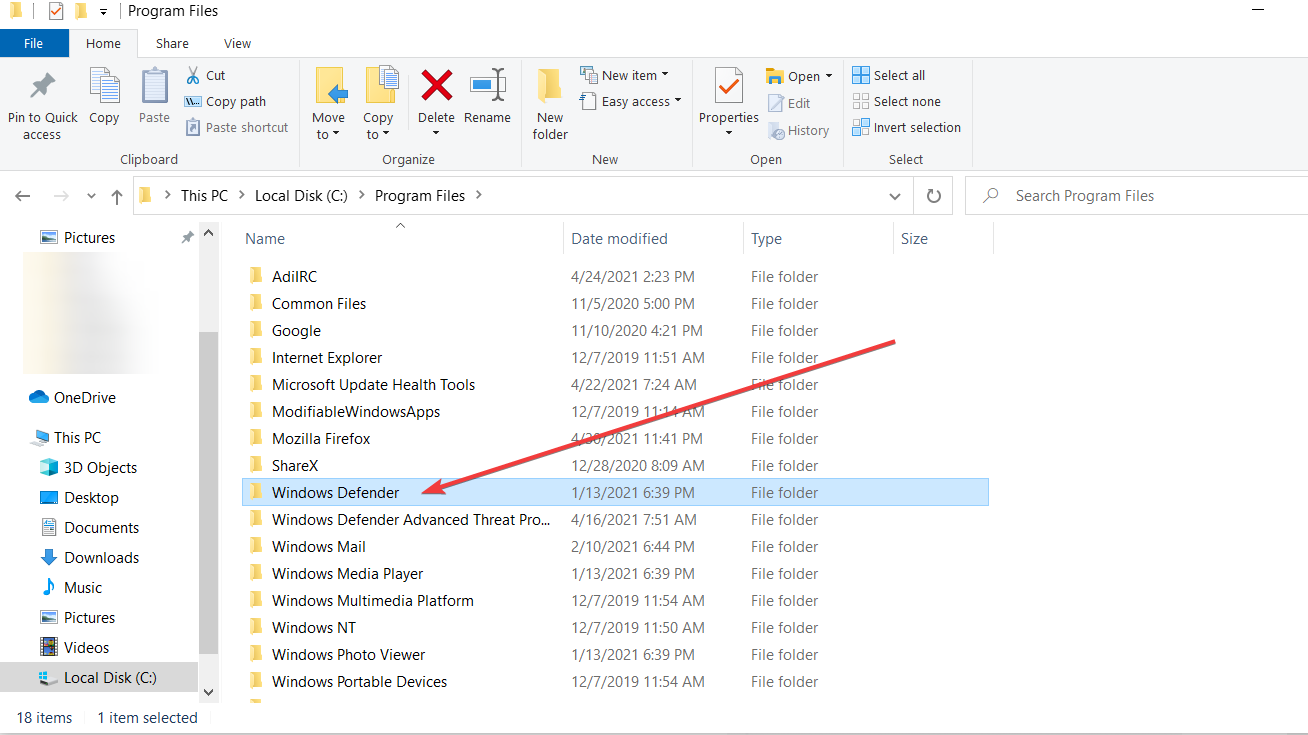Select the Mozilla Firefox folder

[x=321, y=438]
